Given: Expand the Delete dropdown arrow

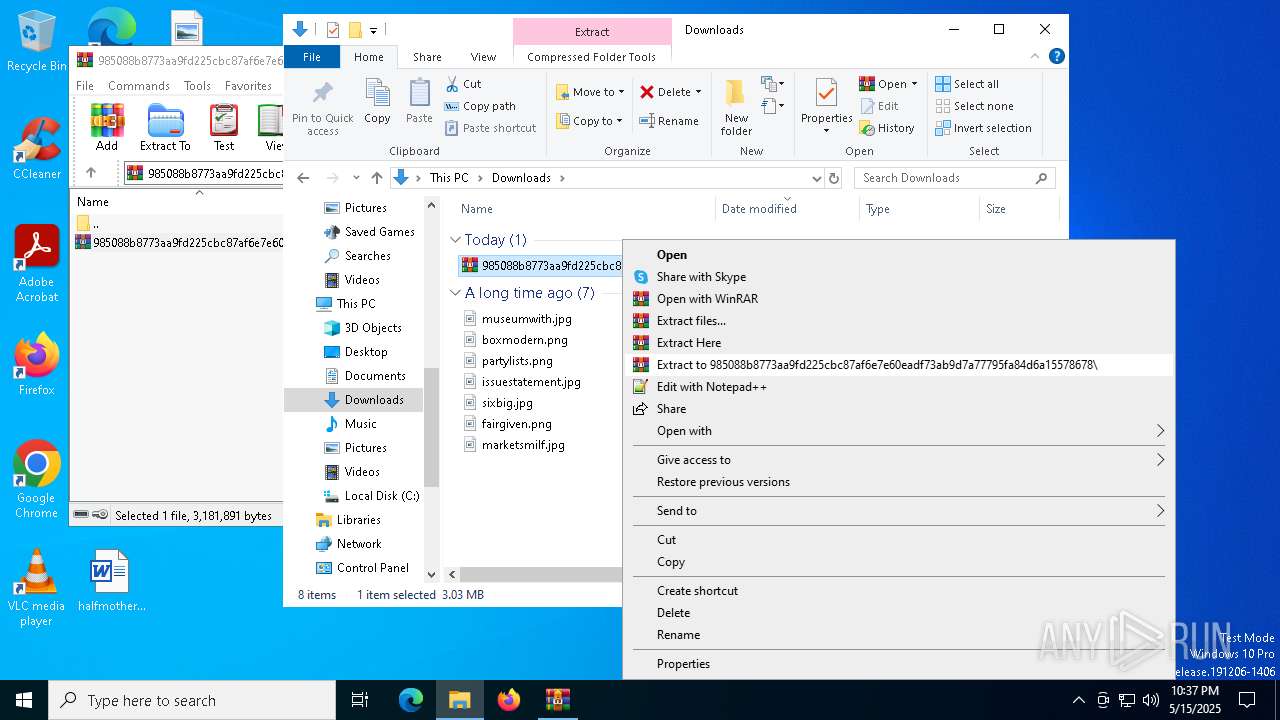Looking at the screenshot, I should pyautogui.click(x=698, y=92).
